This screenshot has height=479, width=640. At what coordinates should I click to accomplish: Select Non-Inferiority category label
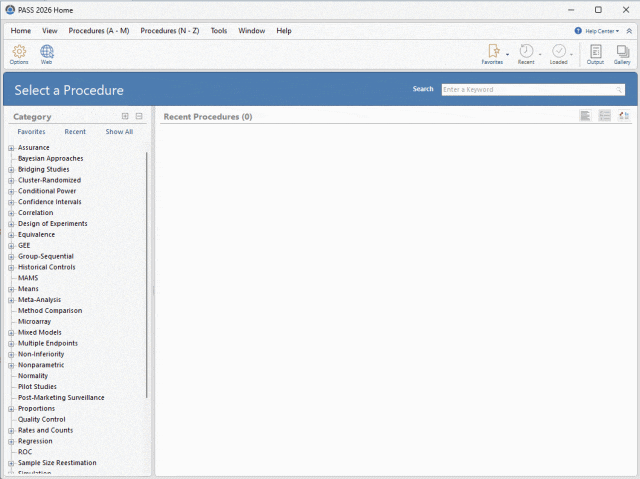click(41, 354)
